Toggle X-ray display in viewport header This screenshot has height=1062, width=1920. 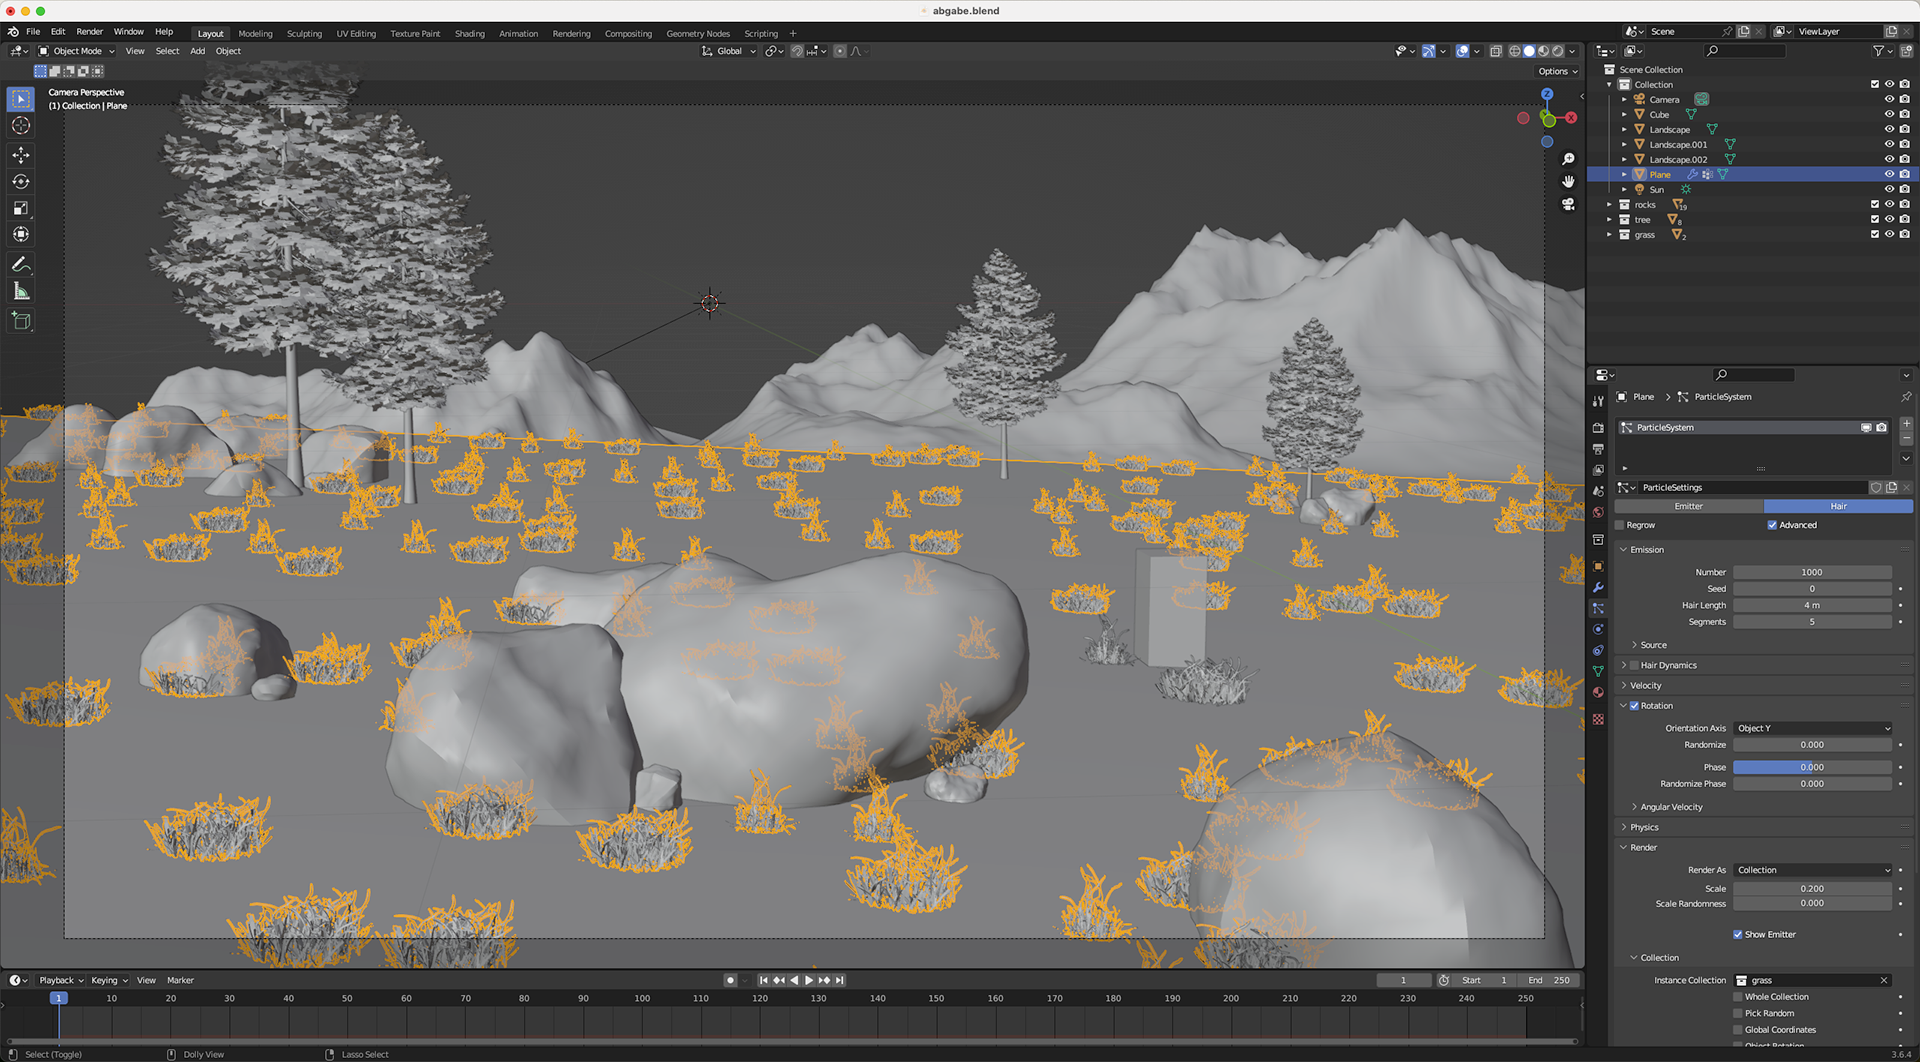click(1496, 51)
